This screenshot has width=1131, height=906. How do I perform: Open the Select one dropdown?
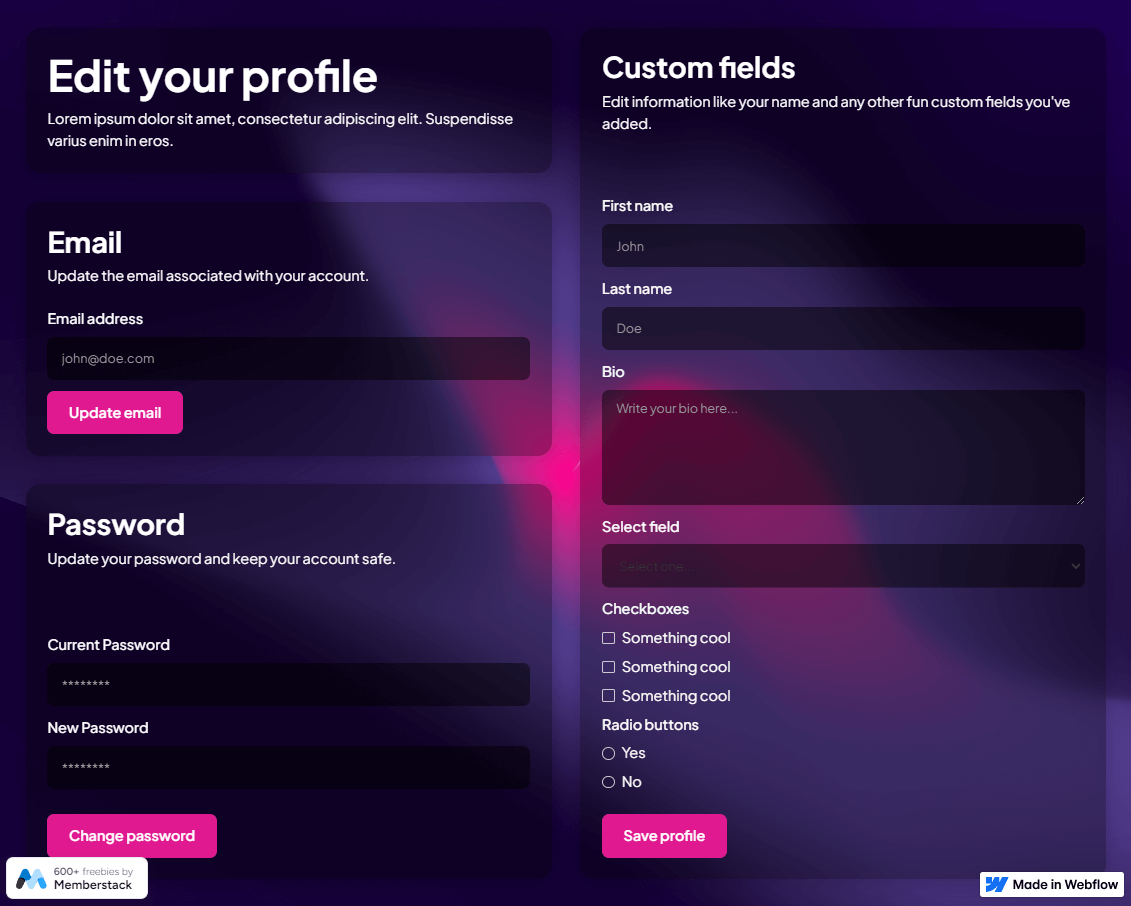pyautogui.click(x=843, y=565)
